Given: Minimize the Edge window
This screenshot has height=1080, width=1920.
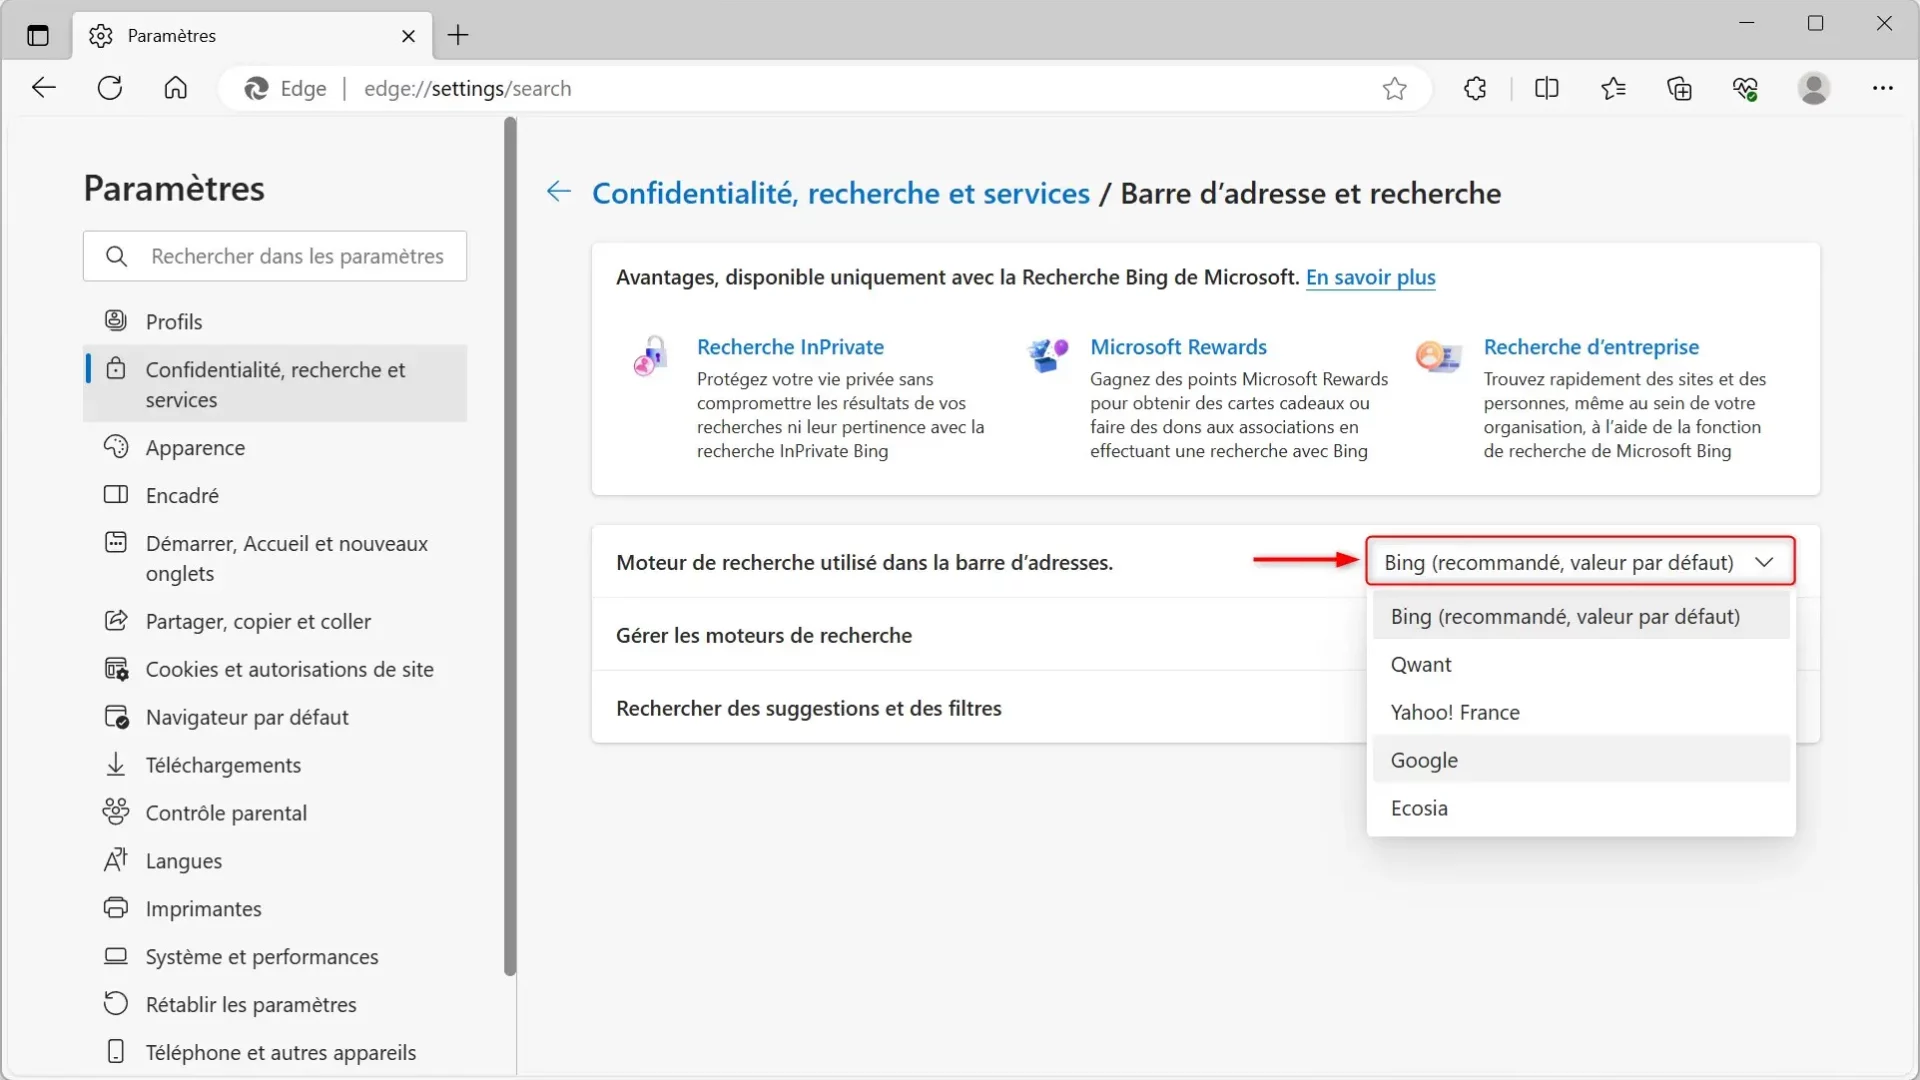Looking at the screenshot, I should tap(1747, 23).
